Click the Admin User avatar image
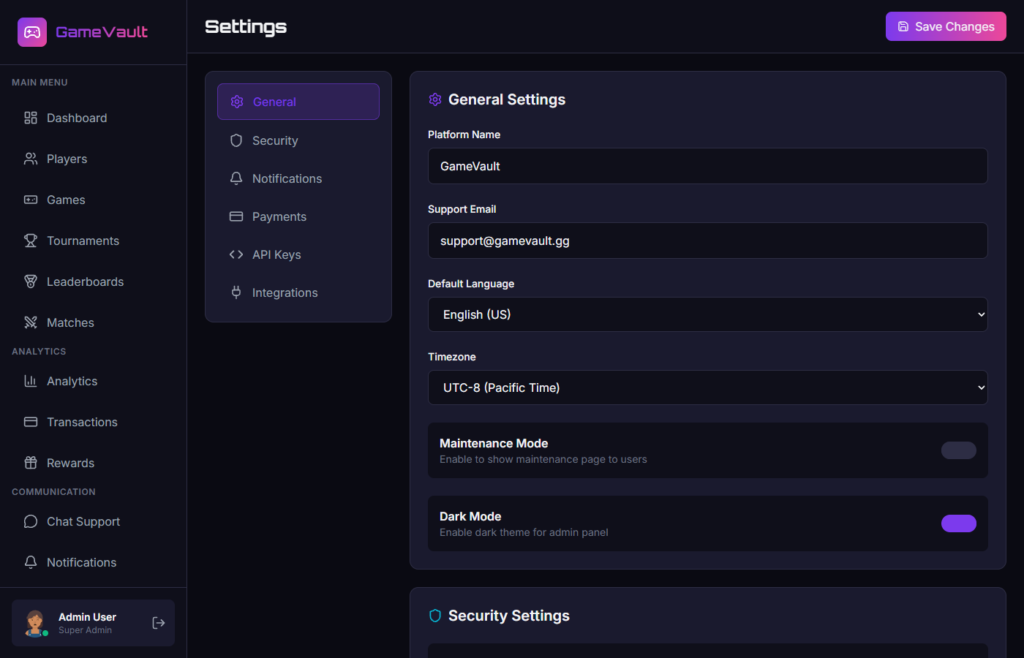 click(35, 623)
